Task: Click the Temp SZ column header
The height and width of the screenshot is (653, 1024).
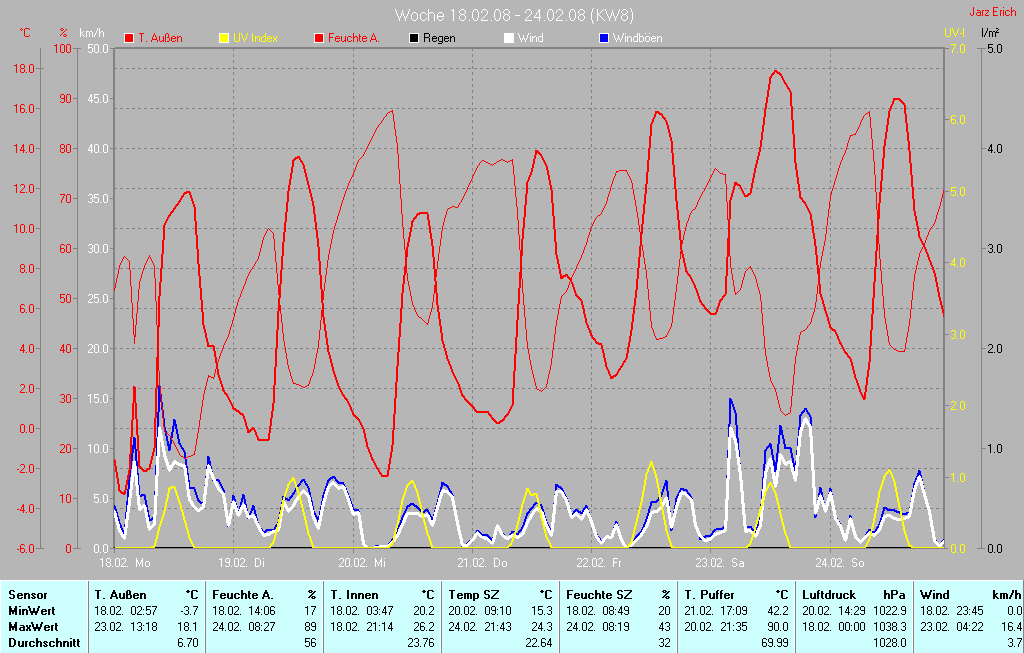Action: click(474, 595)
